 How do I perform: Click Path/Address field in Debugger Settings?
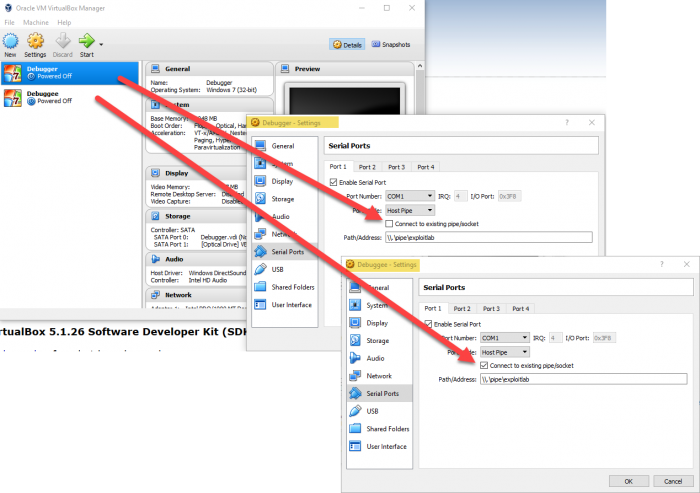(489, 238)
